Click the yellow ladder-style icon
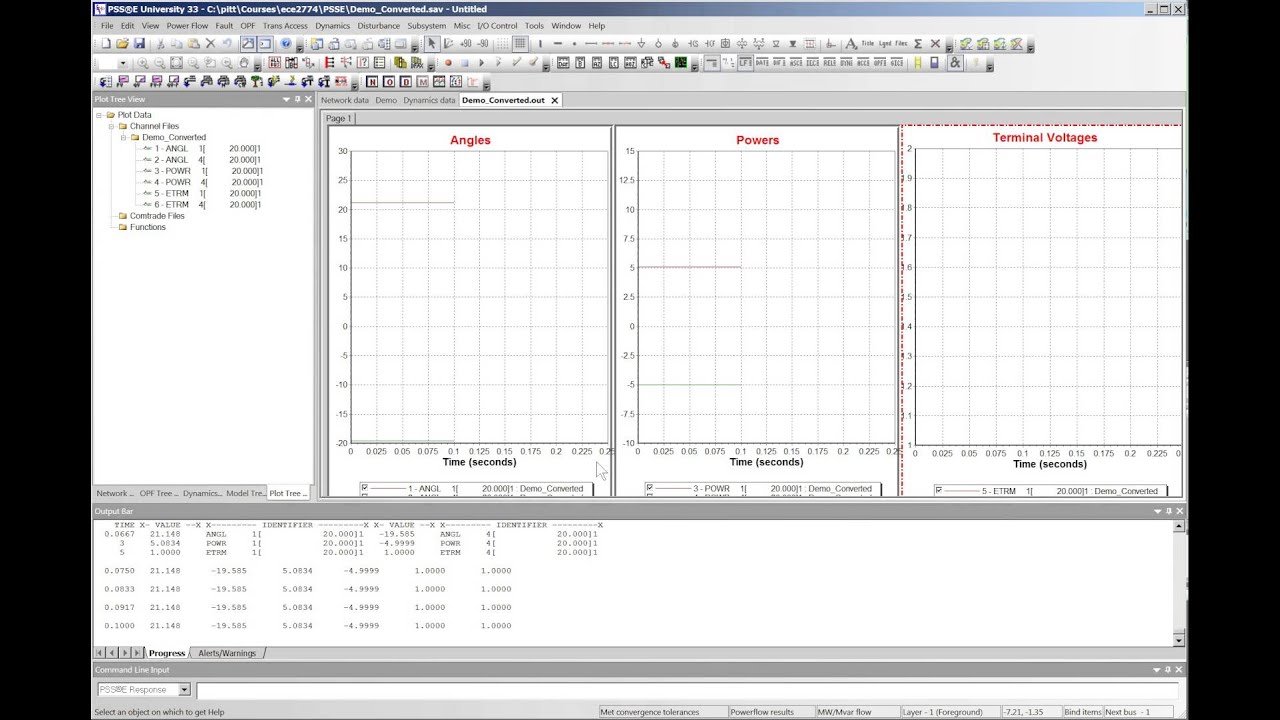This screenshot has width=1280, height=720. [918, 63]
